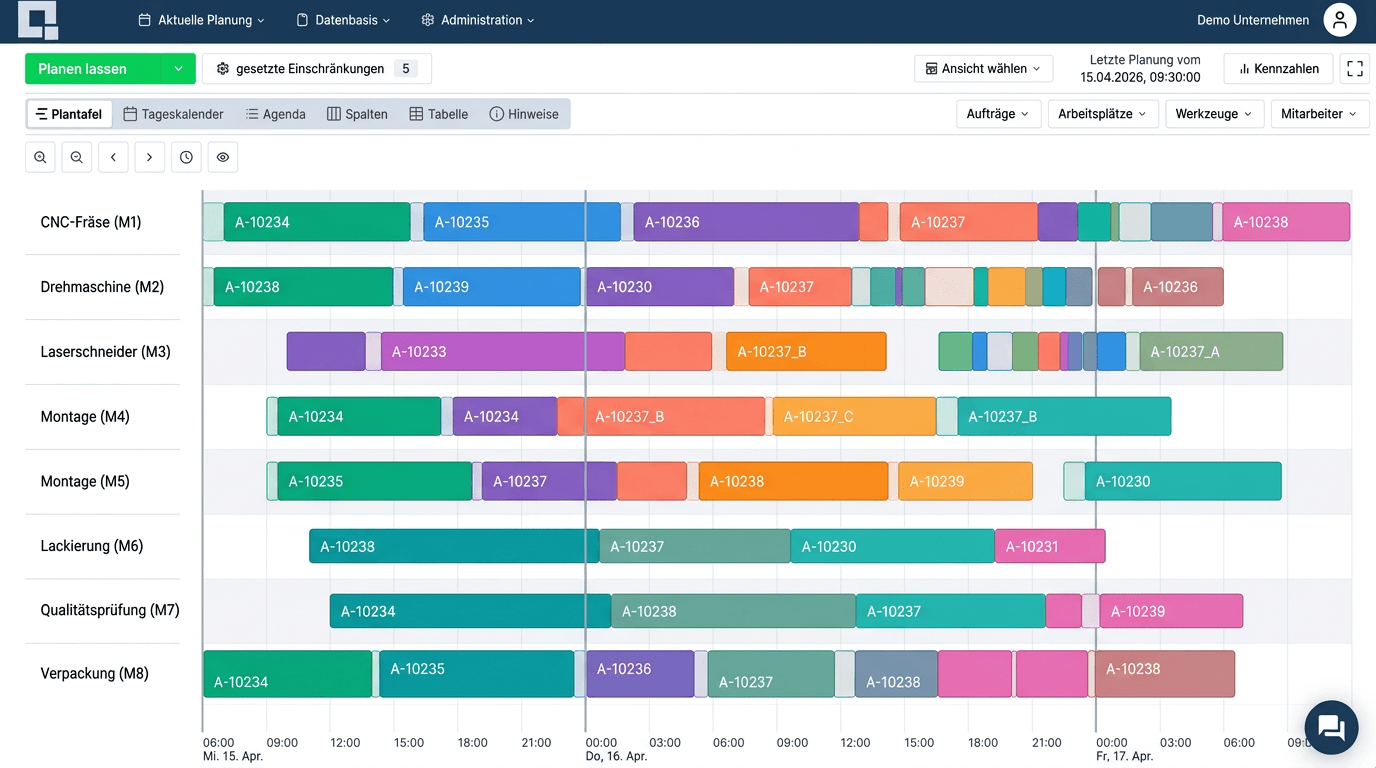The image size is (1376, 768).
Task: Open the Datenbasis menu
Action: (342, 19)
